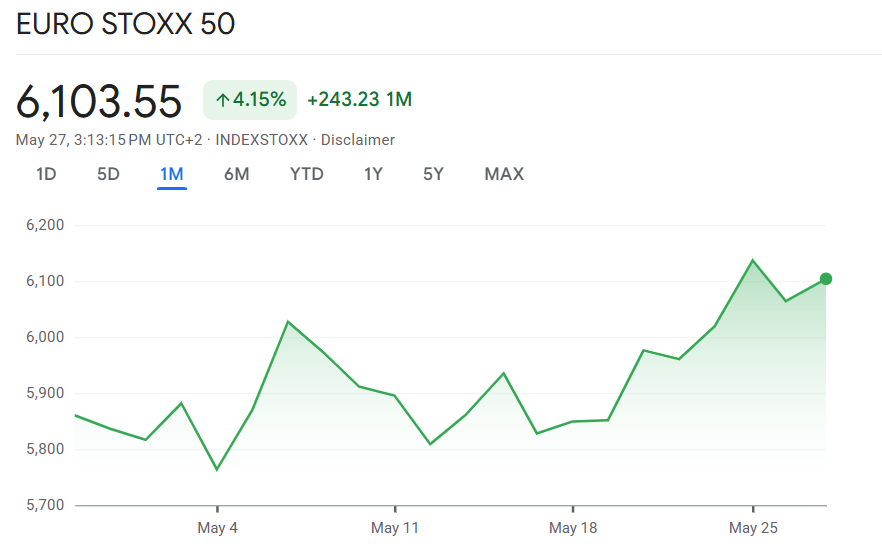
Task: Click the +243.23 1M change text
Action: click(x=359, y=100)
